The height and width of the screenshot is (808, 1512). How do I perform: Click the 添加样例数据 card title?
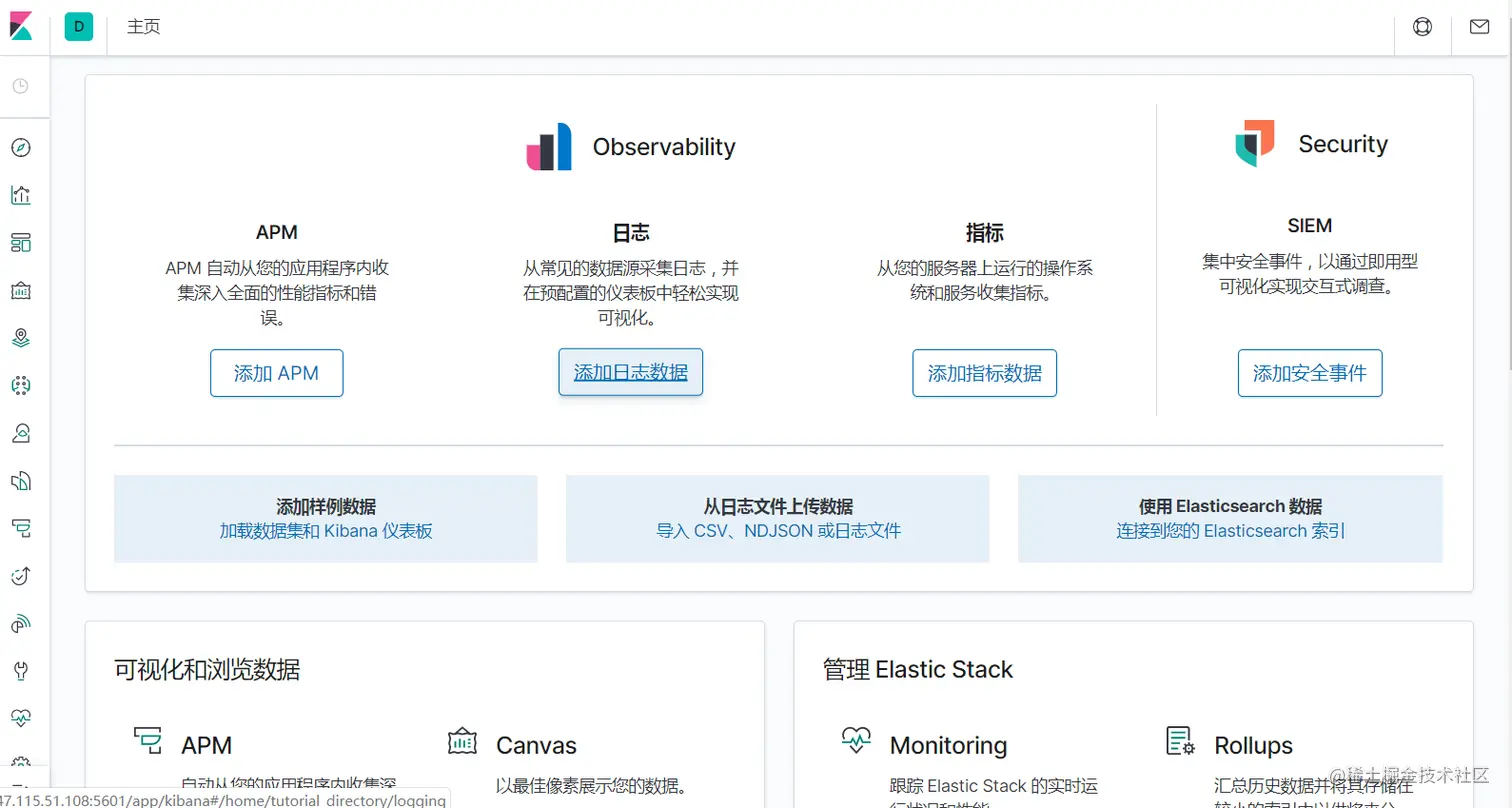(x=326, y=506)
